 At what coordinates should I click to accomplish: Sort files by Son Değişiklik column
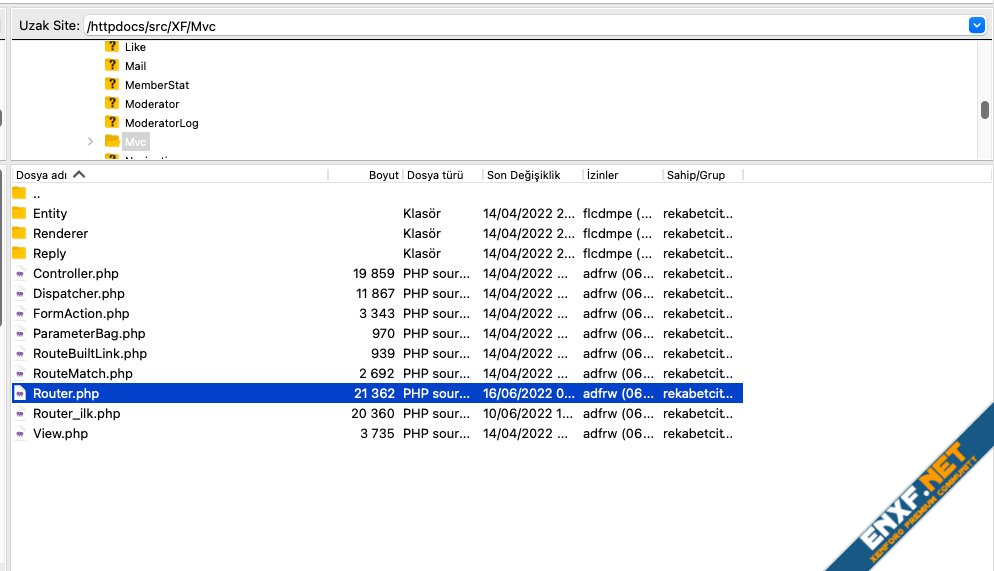click(x=530, y=175)
